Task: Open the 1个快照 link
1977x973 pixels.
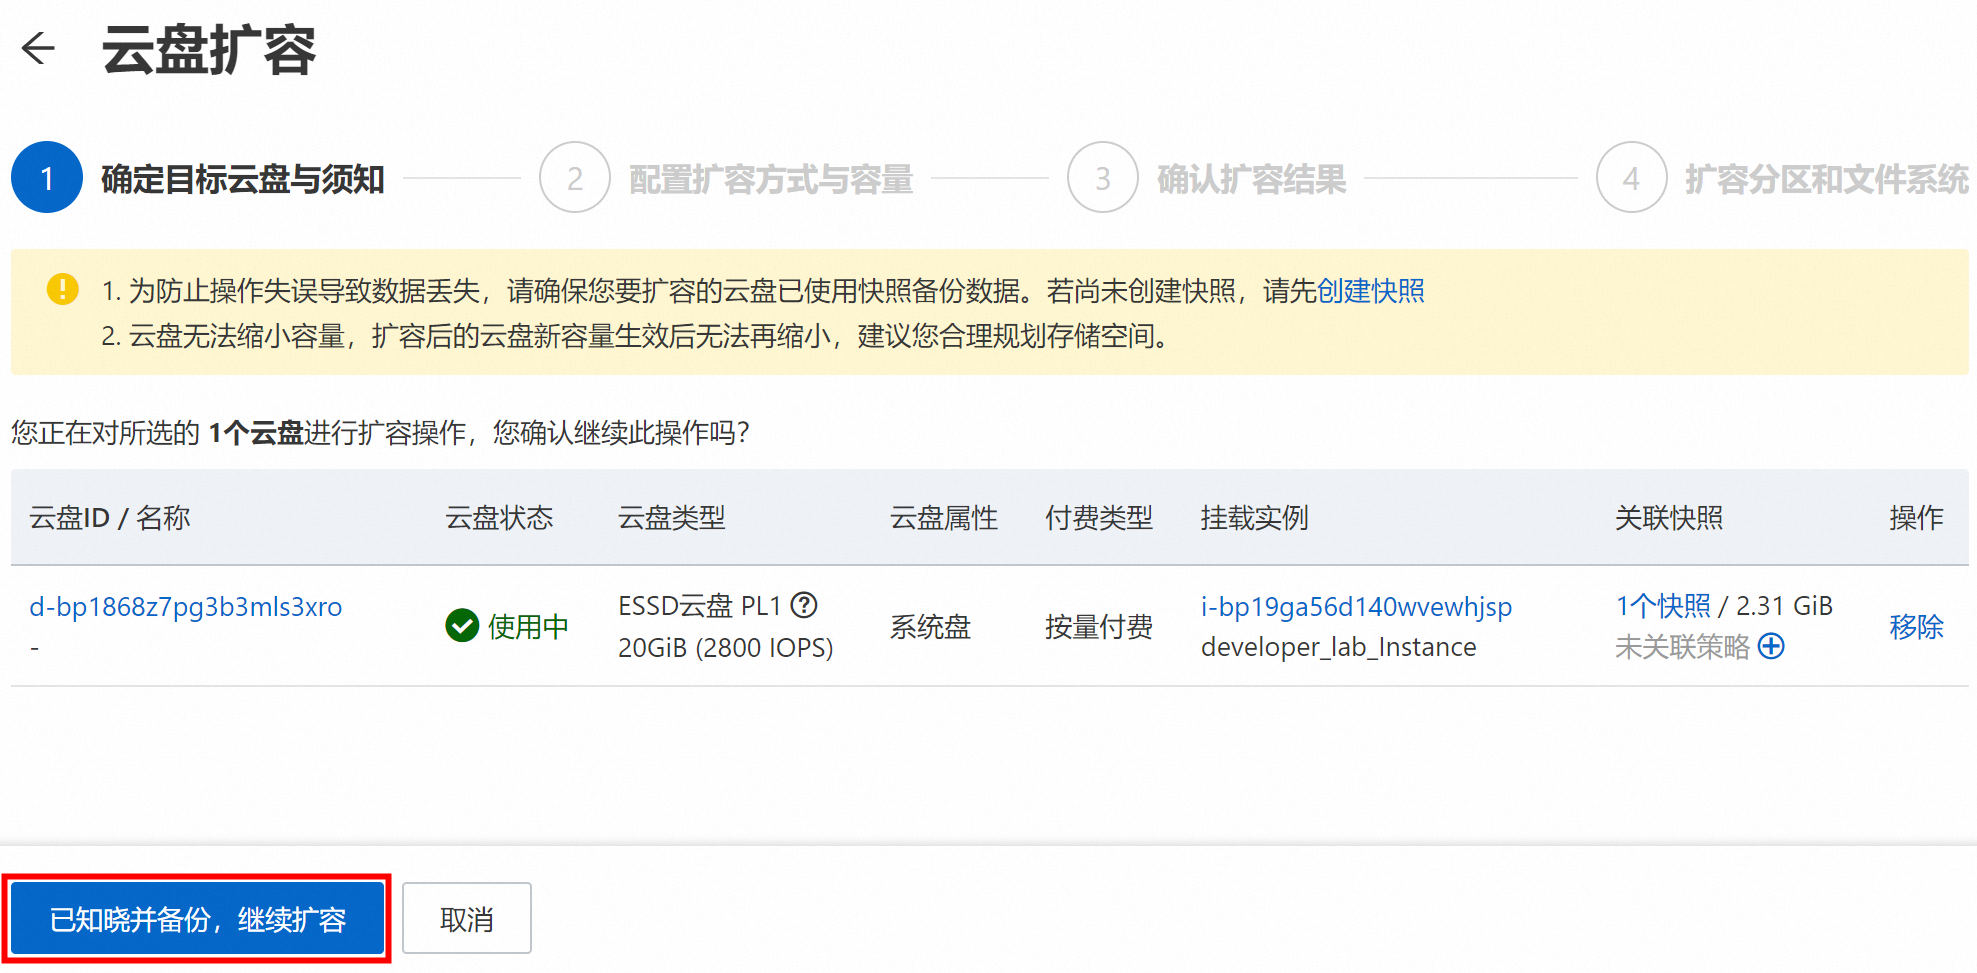Action: click(1663, 605)
